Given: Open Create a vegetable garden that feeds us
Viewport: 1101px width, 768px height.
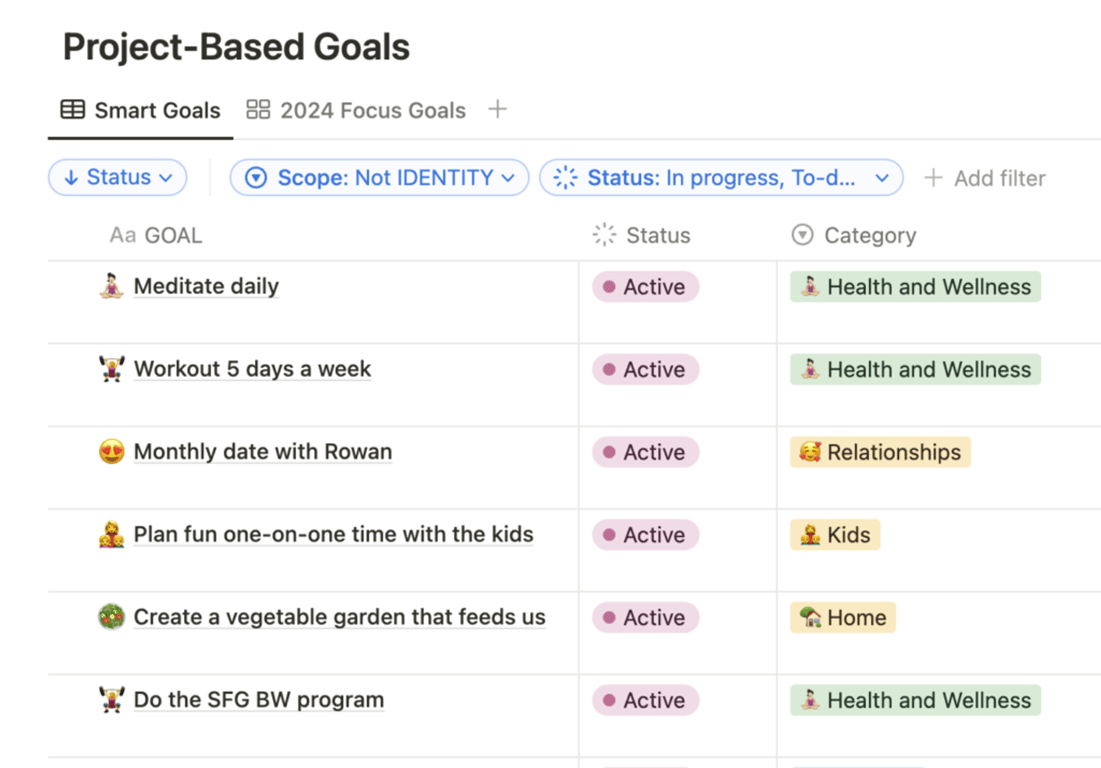Looking at the screenshot, I should pyautogui.click(x=339, y=618).
